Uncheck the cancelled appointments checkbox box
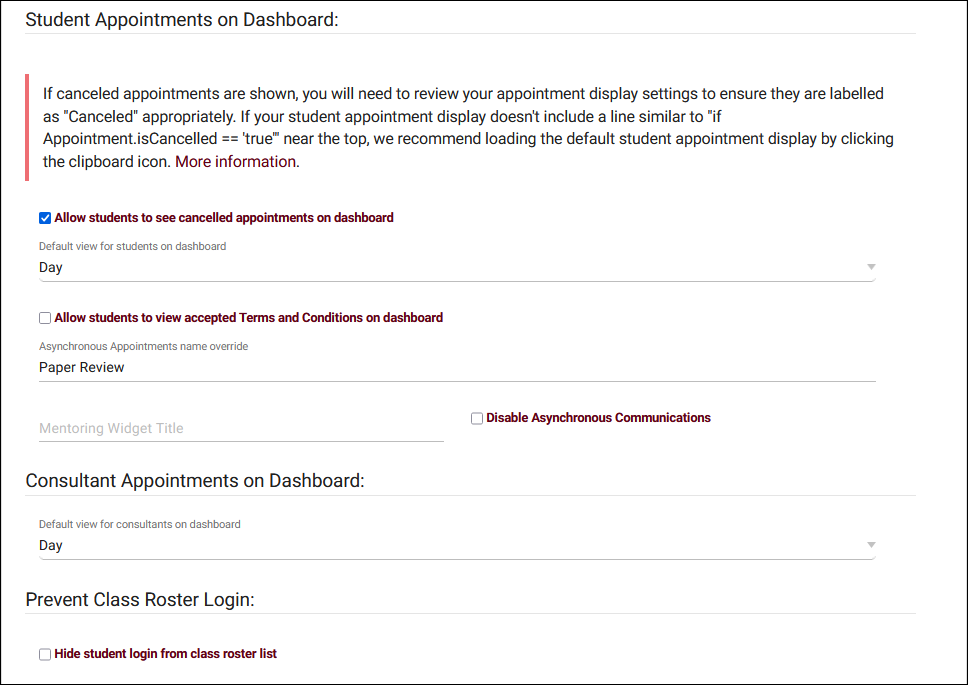968x685 pixels. point(45,218)
